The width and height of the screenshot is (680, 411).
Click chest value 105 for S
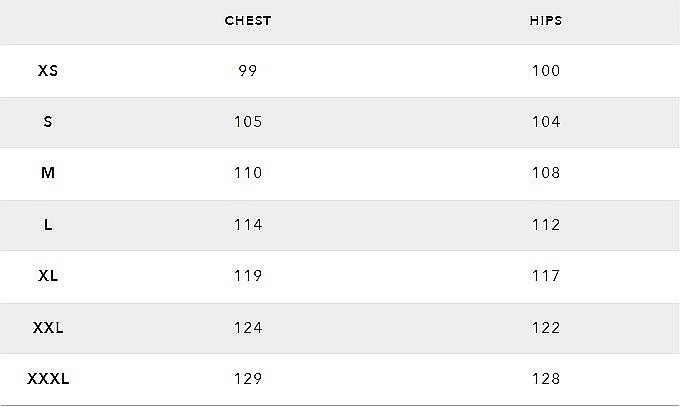point(248,122)
